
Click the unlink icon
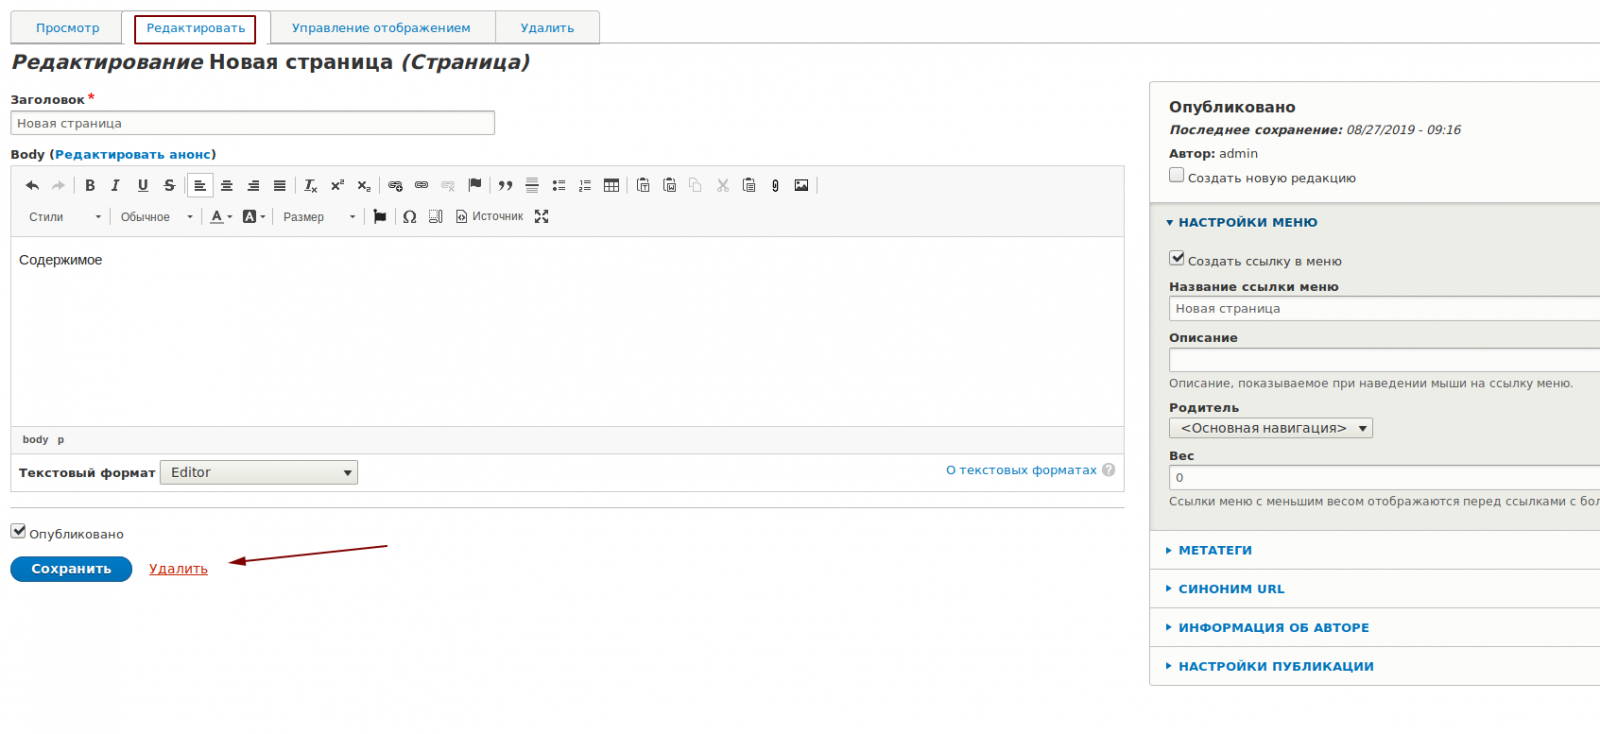tap(448, 186)
